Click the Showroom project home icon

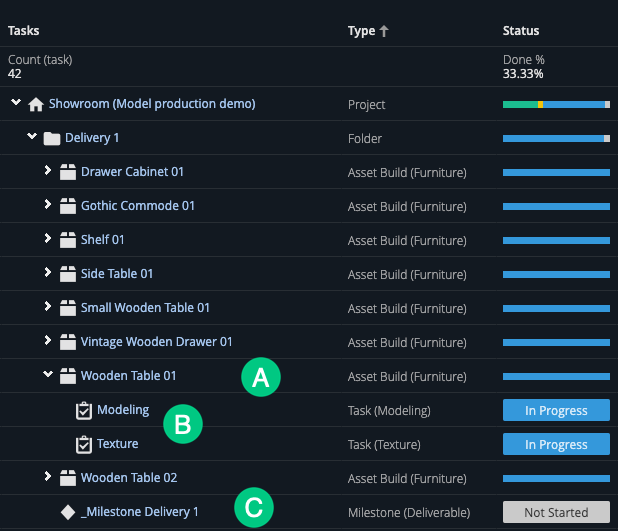coord(36,104)
